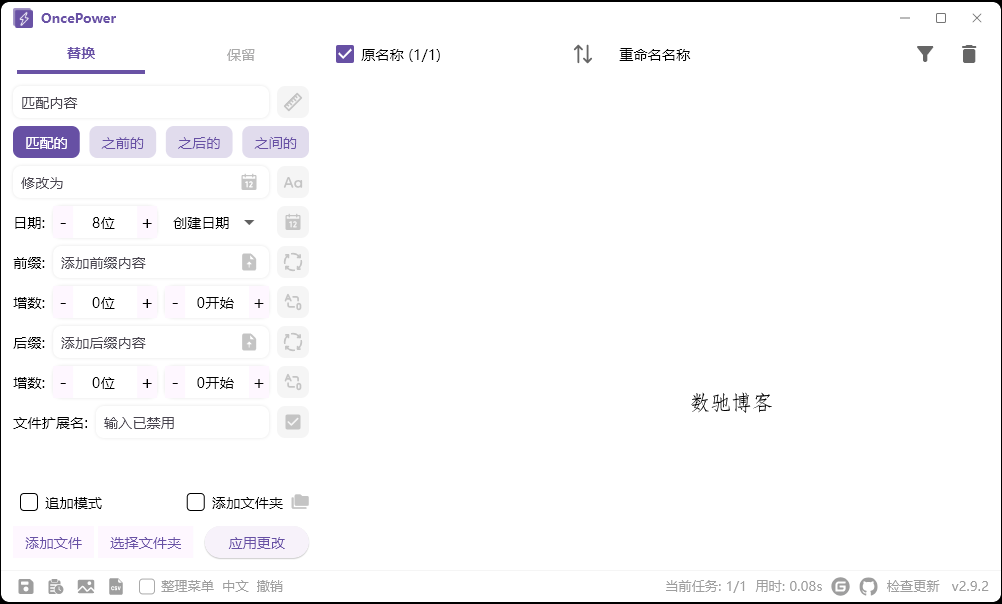Toggle the 原名称 select-all checkbox
The image size is (1002, 604).
(x=344, y=54)
